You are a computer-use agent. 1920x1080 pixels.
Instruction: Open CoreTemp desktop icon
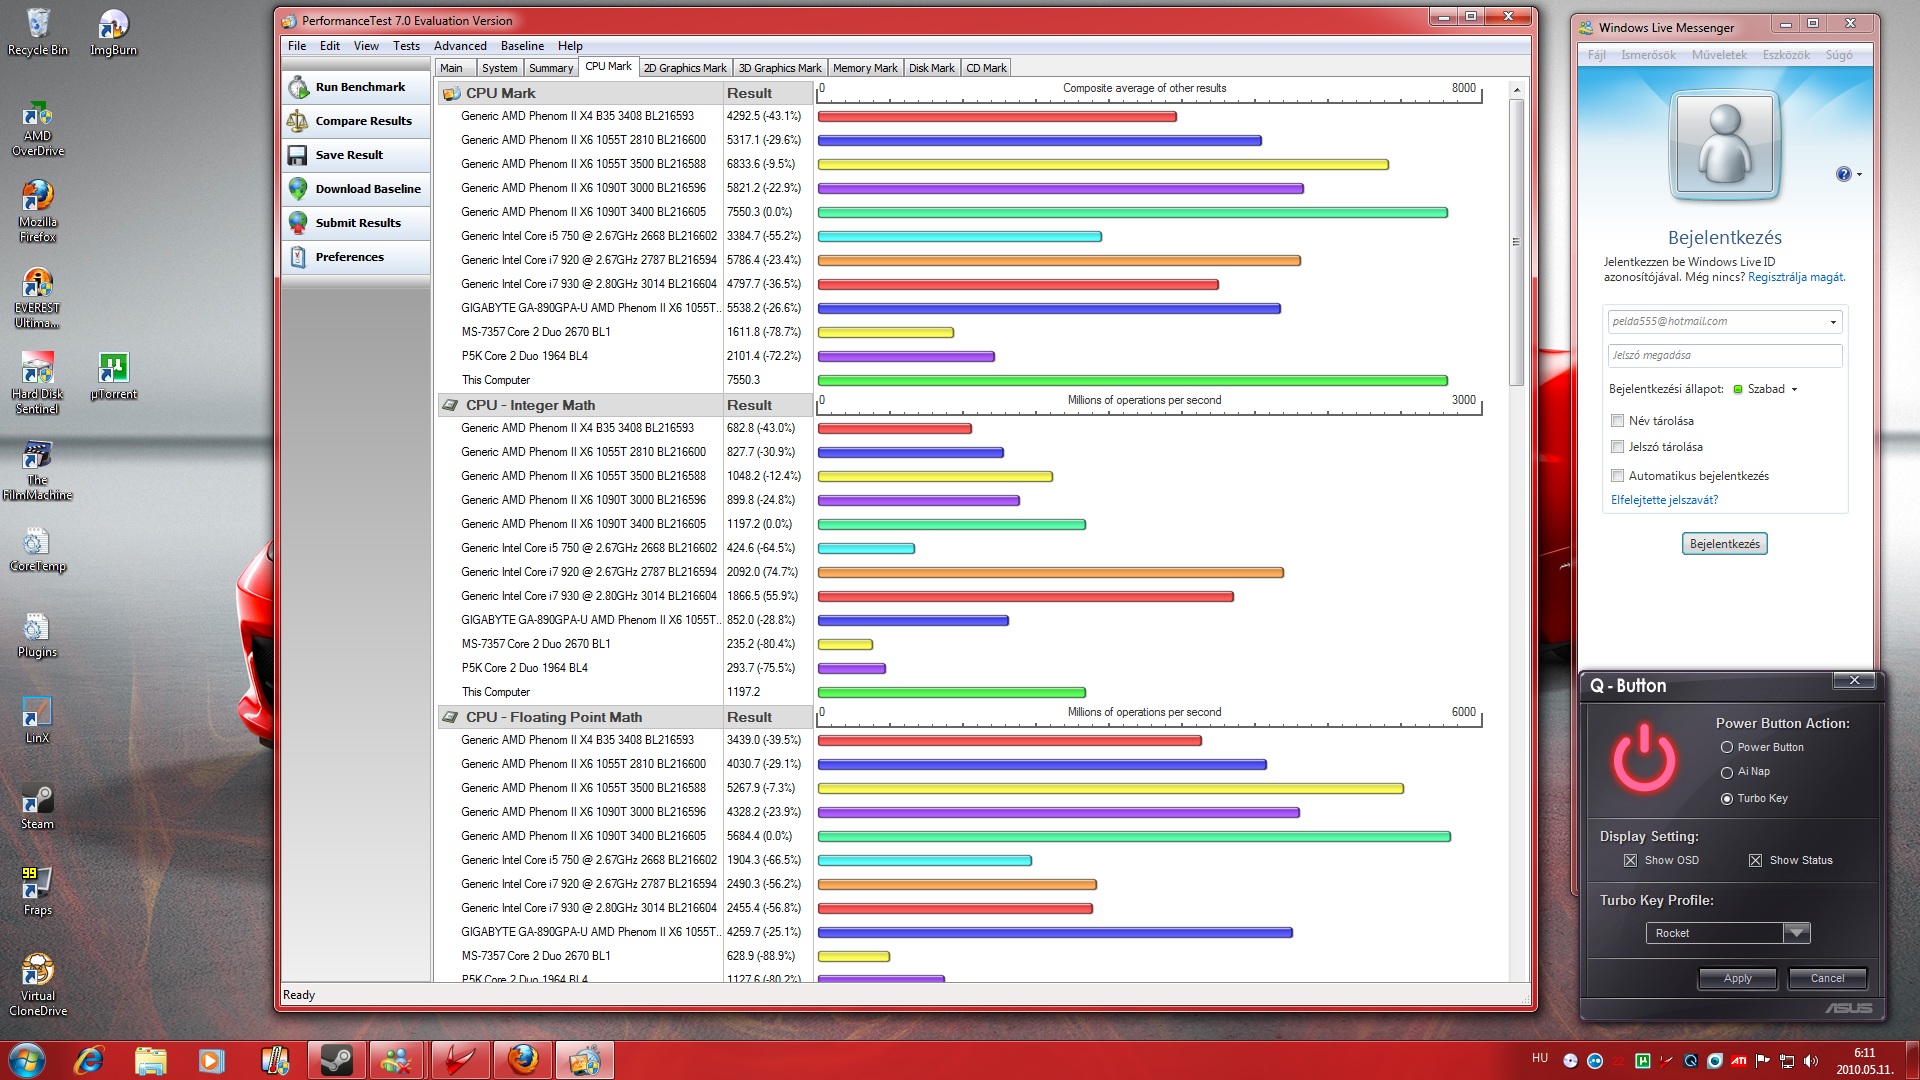(x=38, y=550)
